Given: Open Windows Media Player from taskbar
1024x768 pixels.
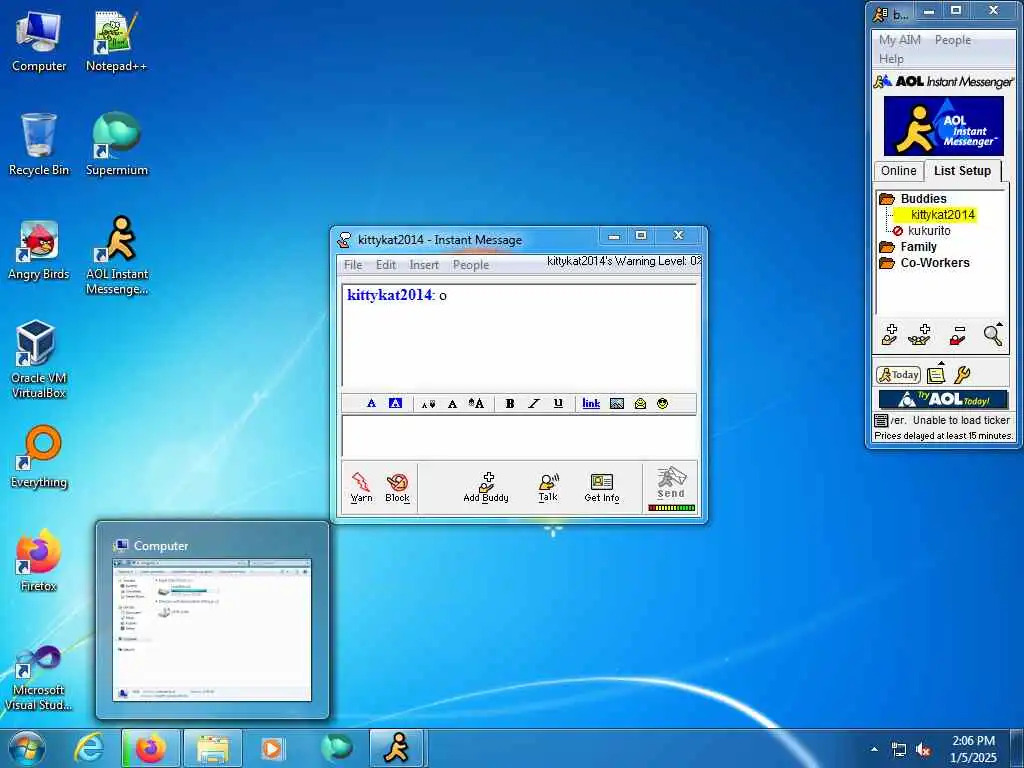Looking at the screenshot, I should click(x=272, y=748).
